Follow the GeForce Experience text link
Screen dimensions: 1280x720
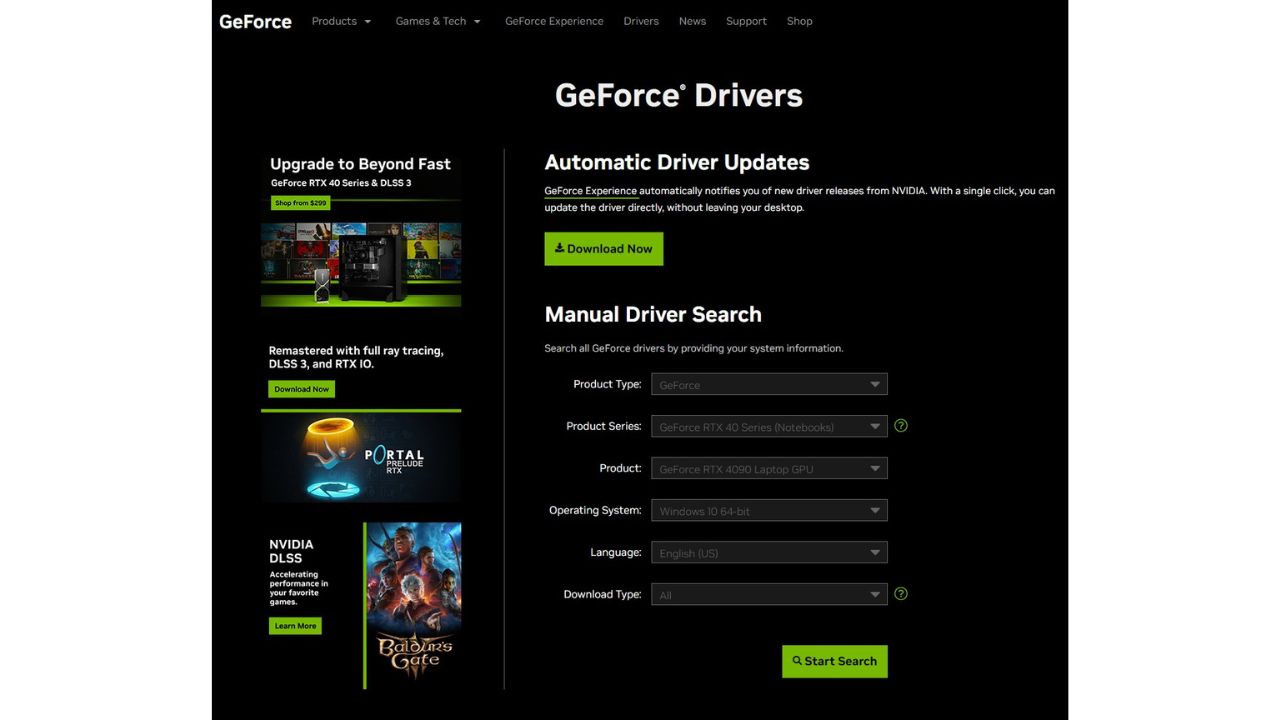coord(590,191)
